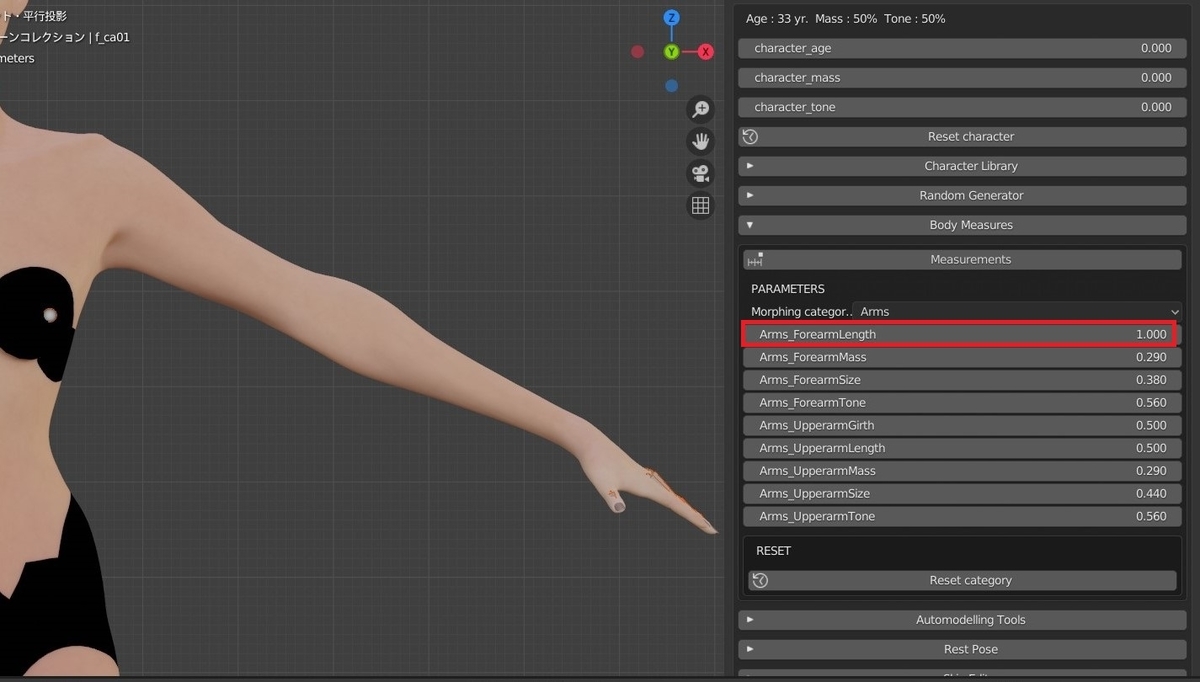
Task: Expand the Character Library panel
Action: coord(961,166)
